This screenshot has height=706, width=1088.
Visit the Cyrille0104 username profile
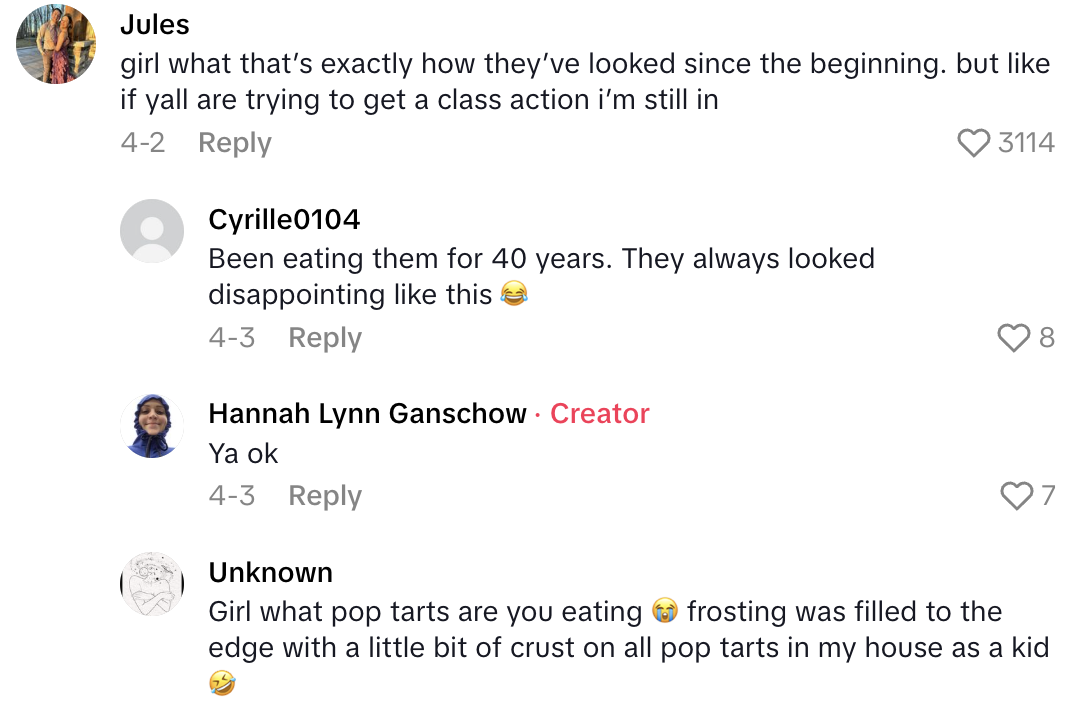pos(284,219)
